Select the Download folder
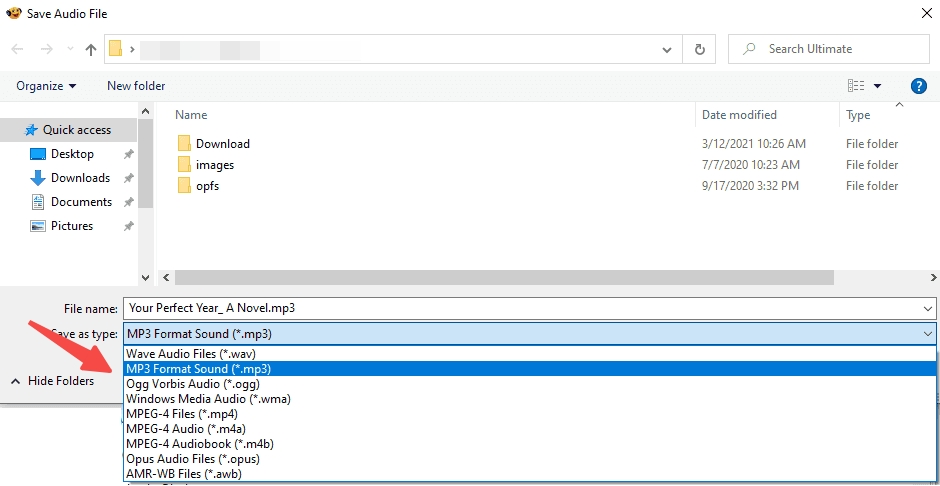 pos(222,144)
